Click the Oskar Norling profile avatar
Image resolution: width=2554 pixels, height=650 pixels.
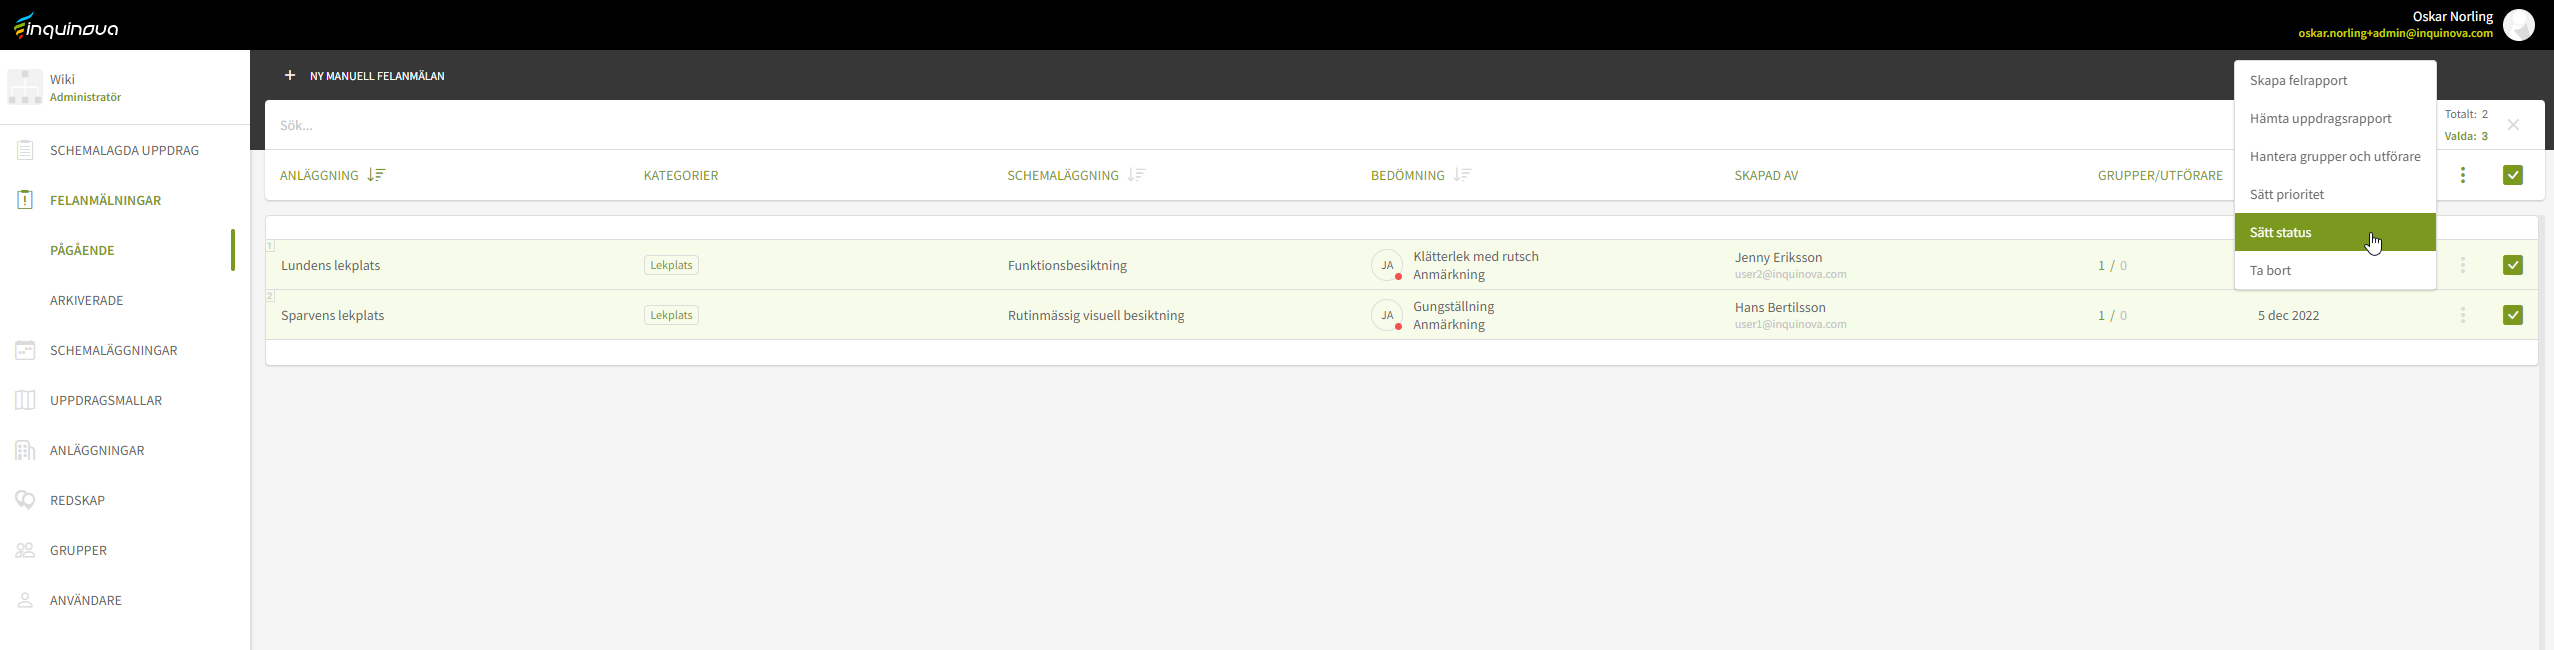2518,25
